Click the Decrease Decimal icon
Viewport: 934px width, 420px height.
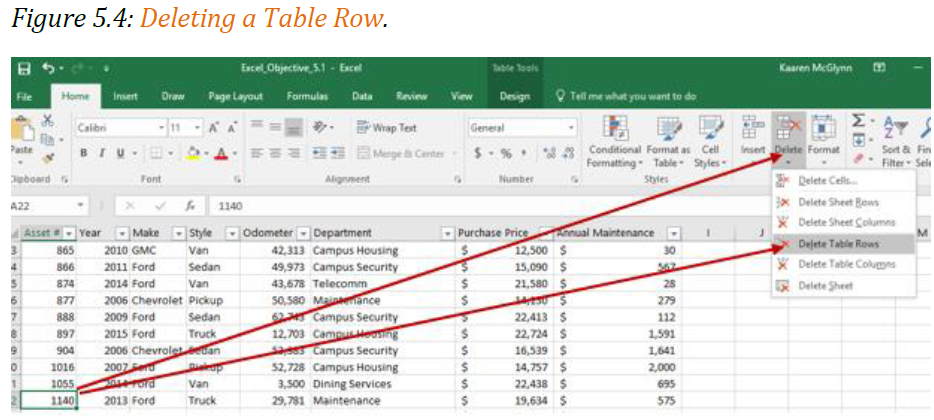(x=566, y=154)
